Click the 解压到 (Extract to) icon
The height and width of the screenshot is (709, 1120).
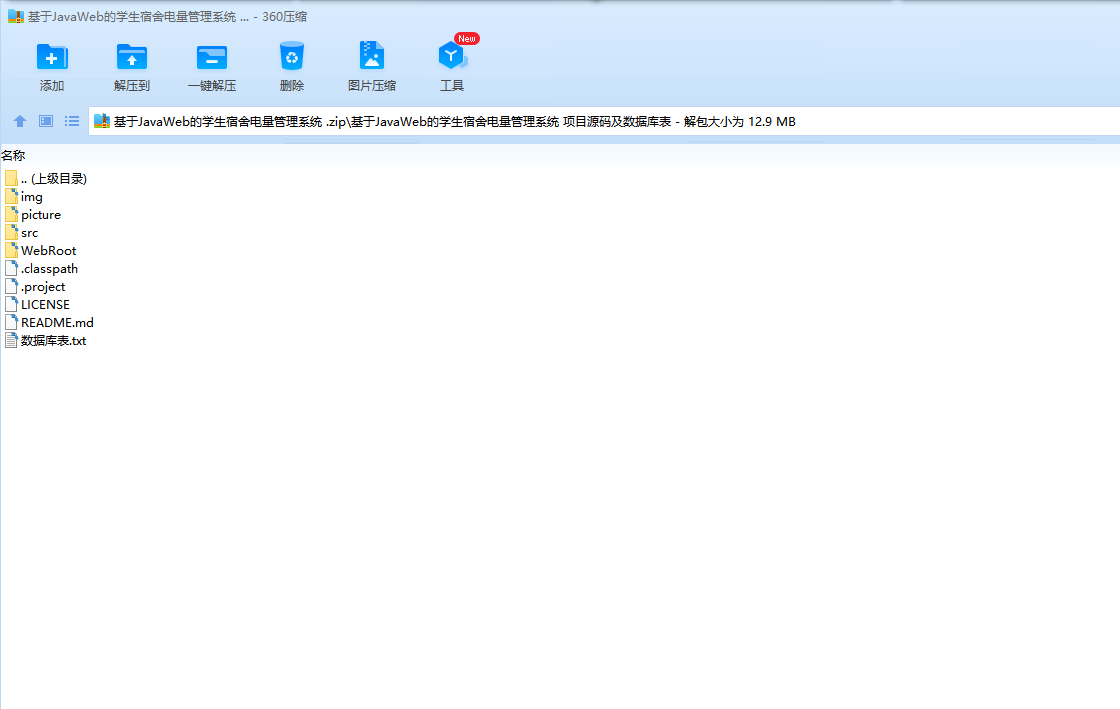pyautogui.click(x=131, y=56)
